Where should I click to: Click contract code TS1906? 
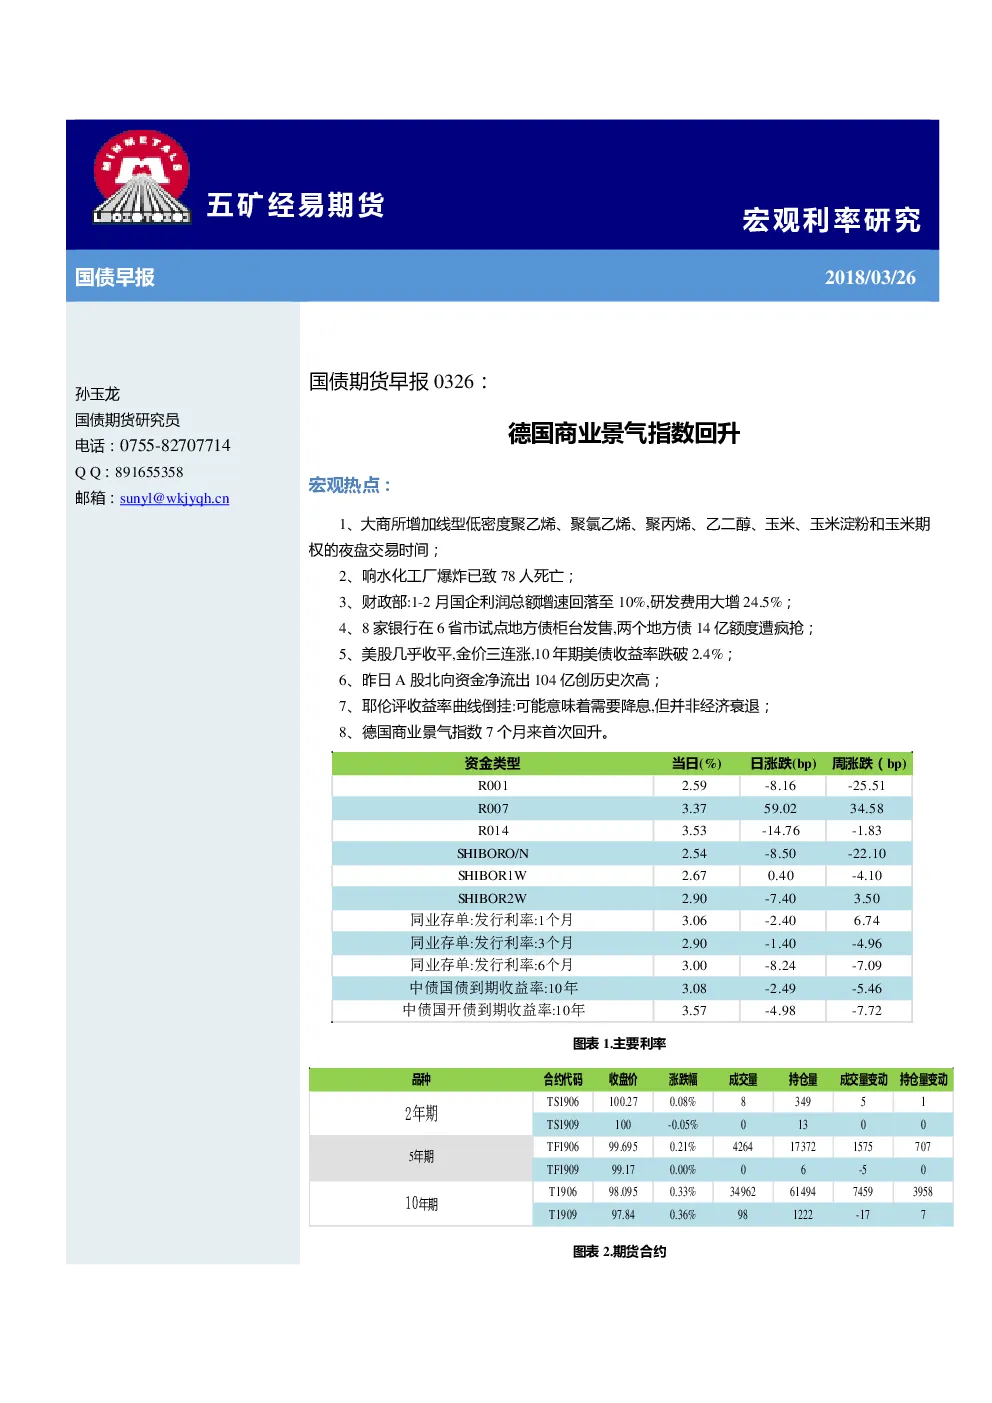tap(563, 1102)
